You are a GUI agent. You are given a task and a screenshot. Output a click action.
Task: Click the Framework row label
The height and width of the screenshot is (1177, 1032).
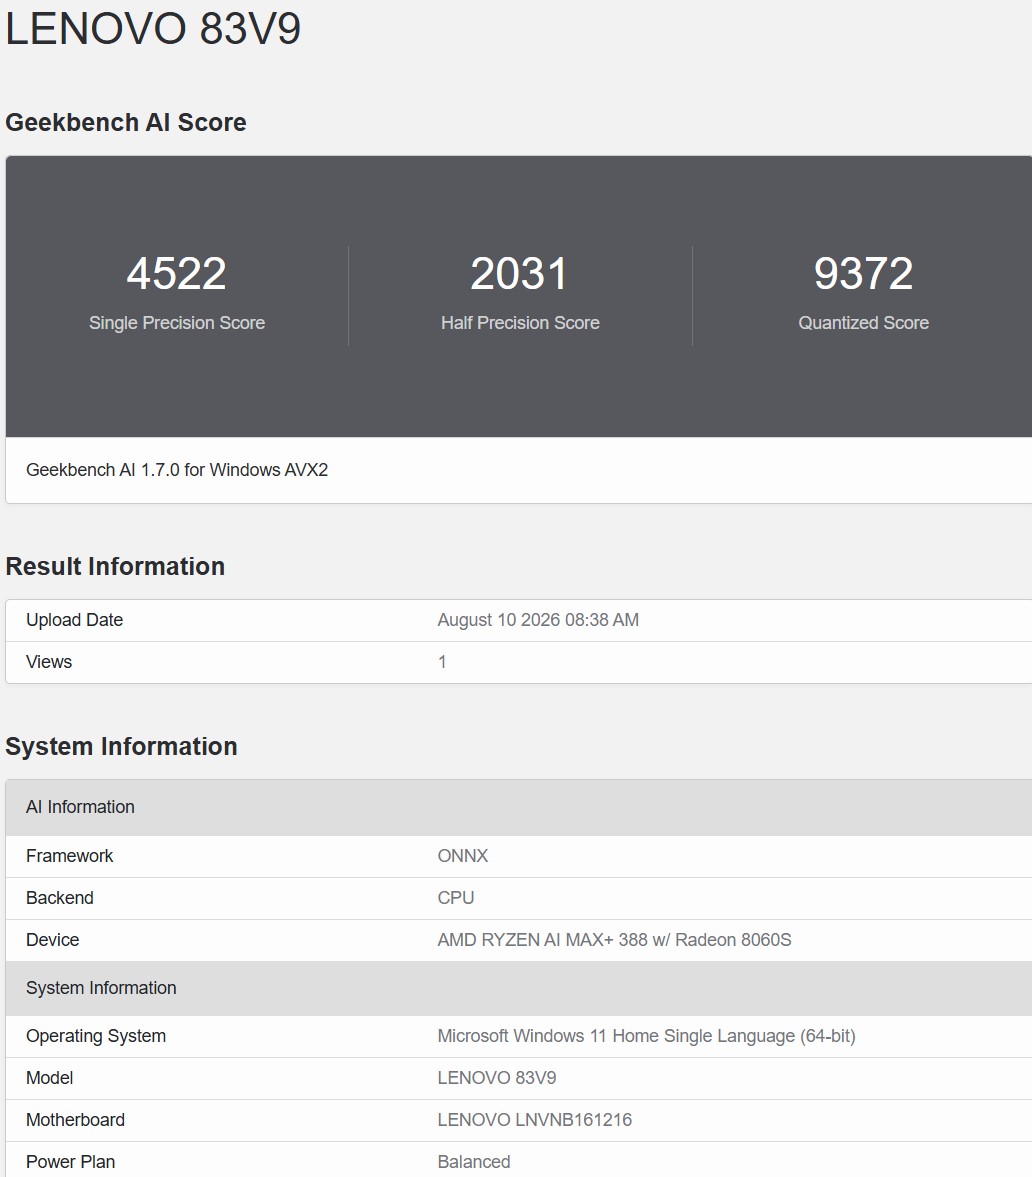tap(70, 856)
